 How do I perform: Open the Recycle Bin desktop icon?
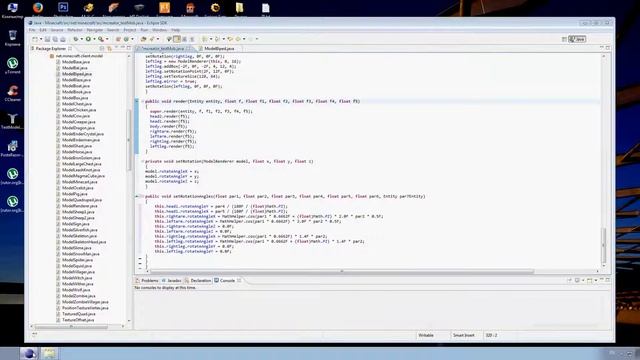coord(12,38)
